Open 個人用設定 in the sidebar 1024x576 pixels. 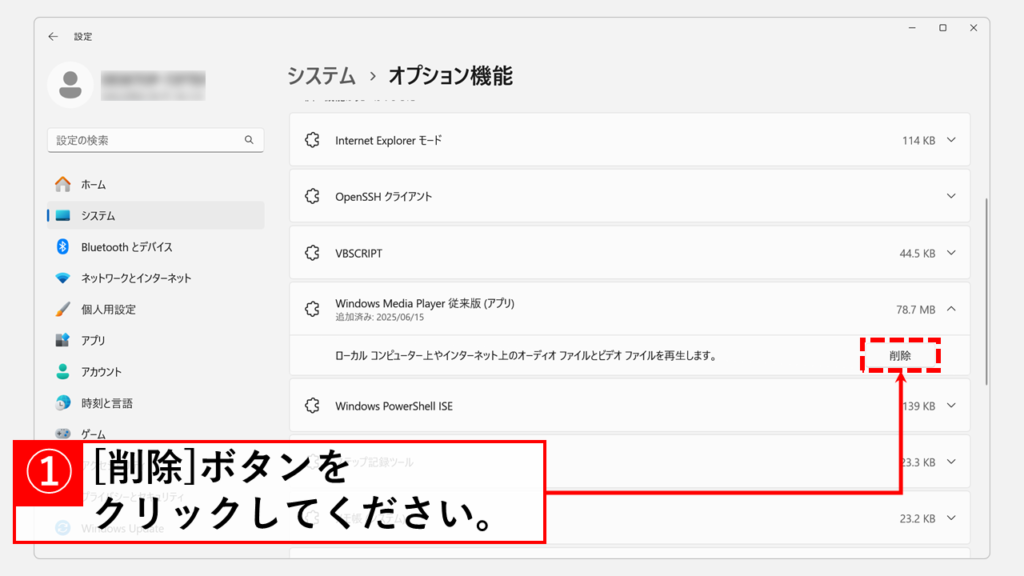pos(155,309)
